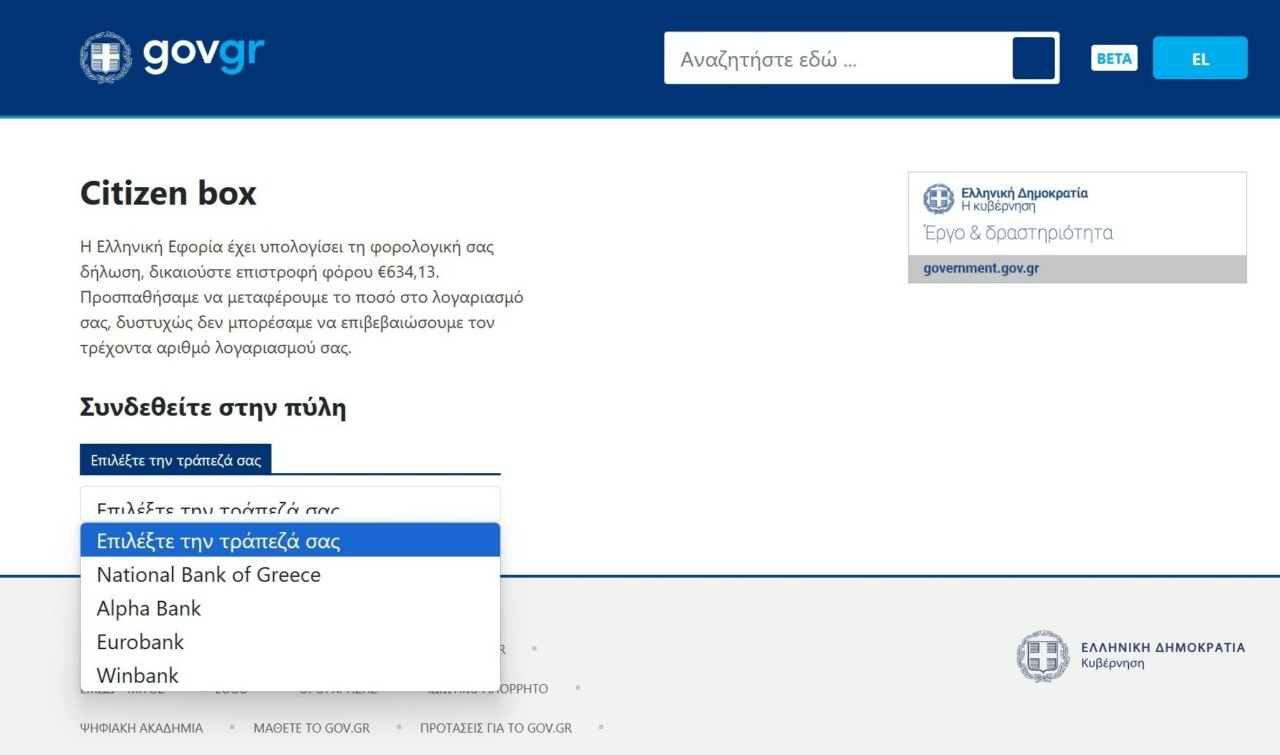Viewport: 1280px width, 755px height.
Task: Click the BETA badge in the header
Action: [1114, 58]
